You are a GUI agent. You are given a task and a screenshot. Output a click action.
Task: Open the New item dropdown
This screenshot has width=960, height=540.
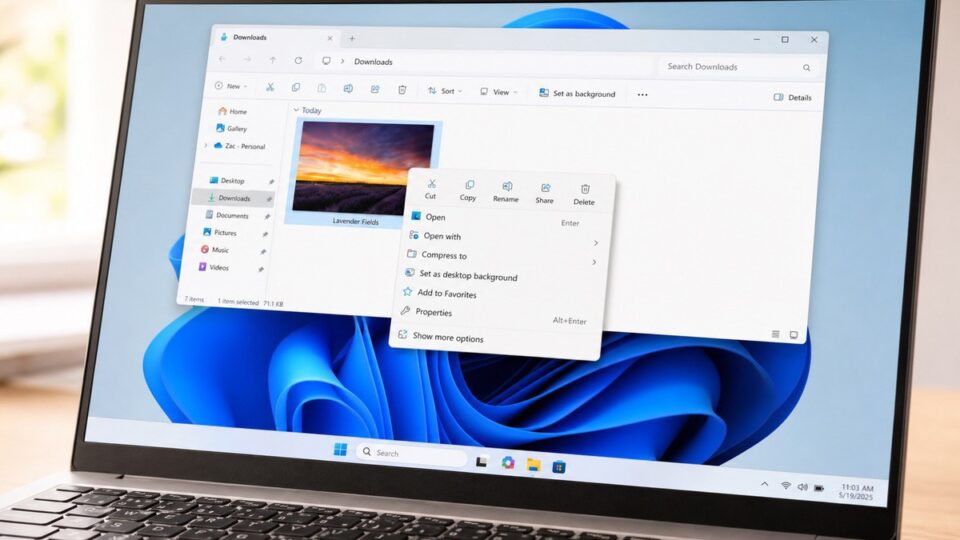coord(231,86)
